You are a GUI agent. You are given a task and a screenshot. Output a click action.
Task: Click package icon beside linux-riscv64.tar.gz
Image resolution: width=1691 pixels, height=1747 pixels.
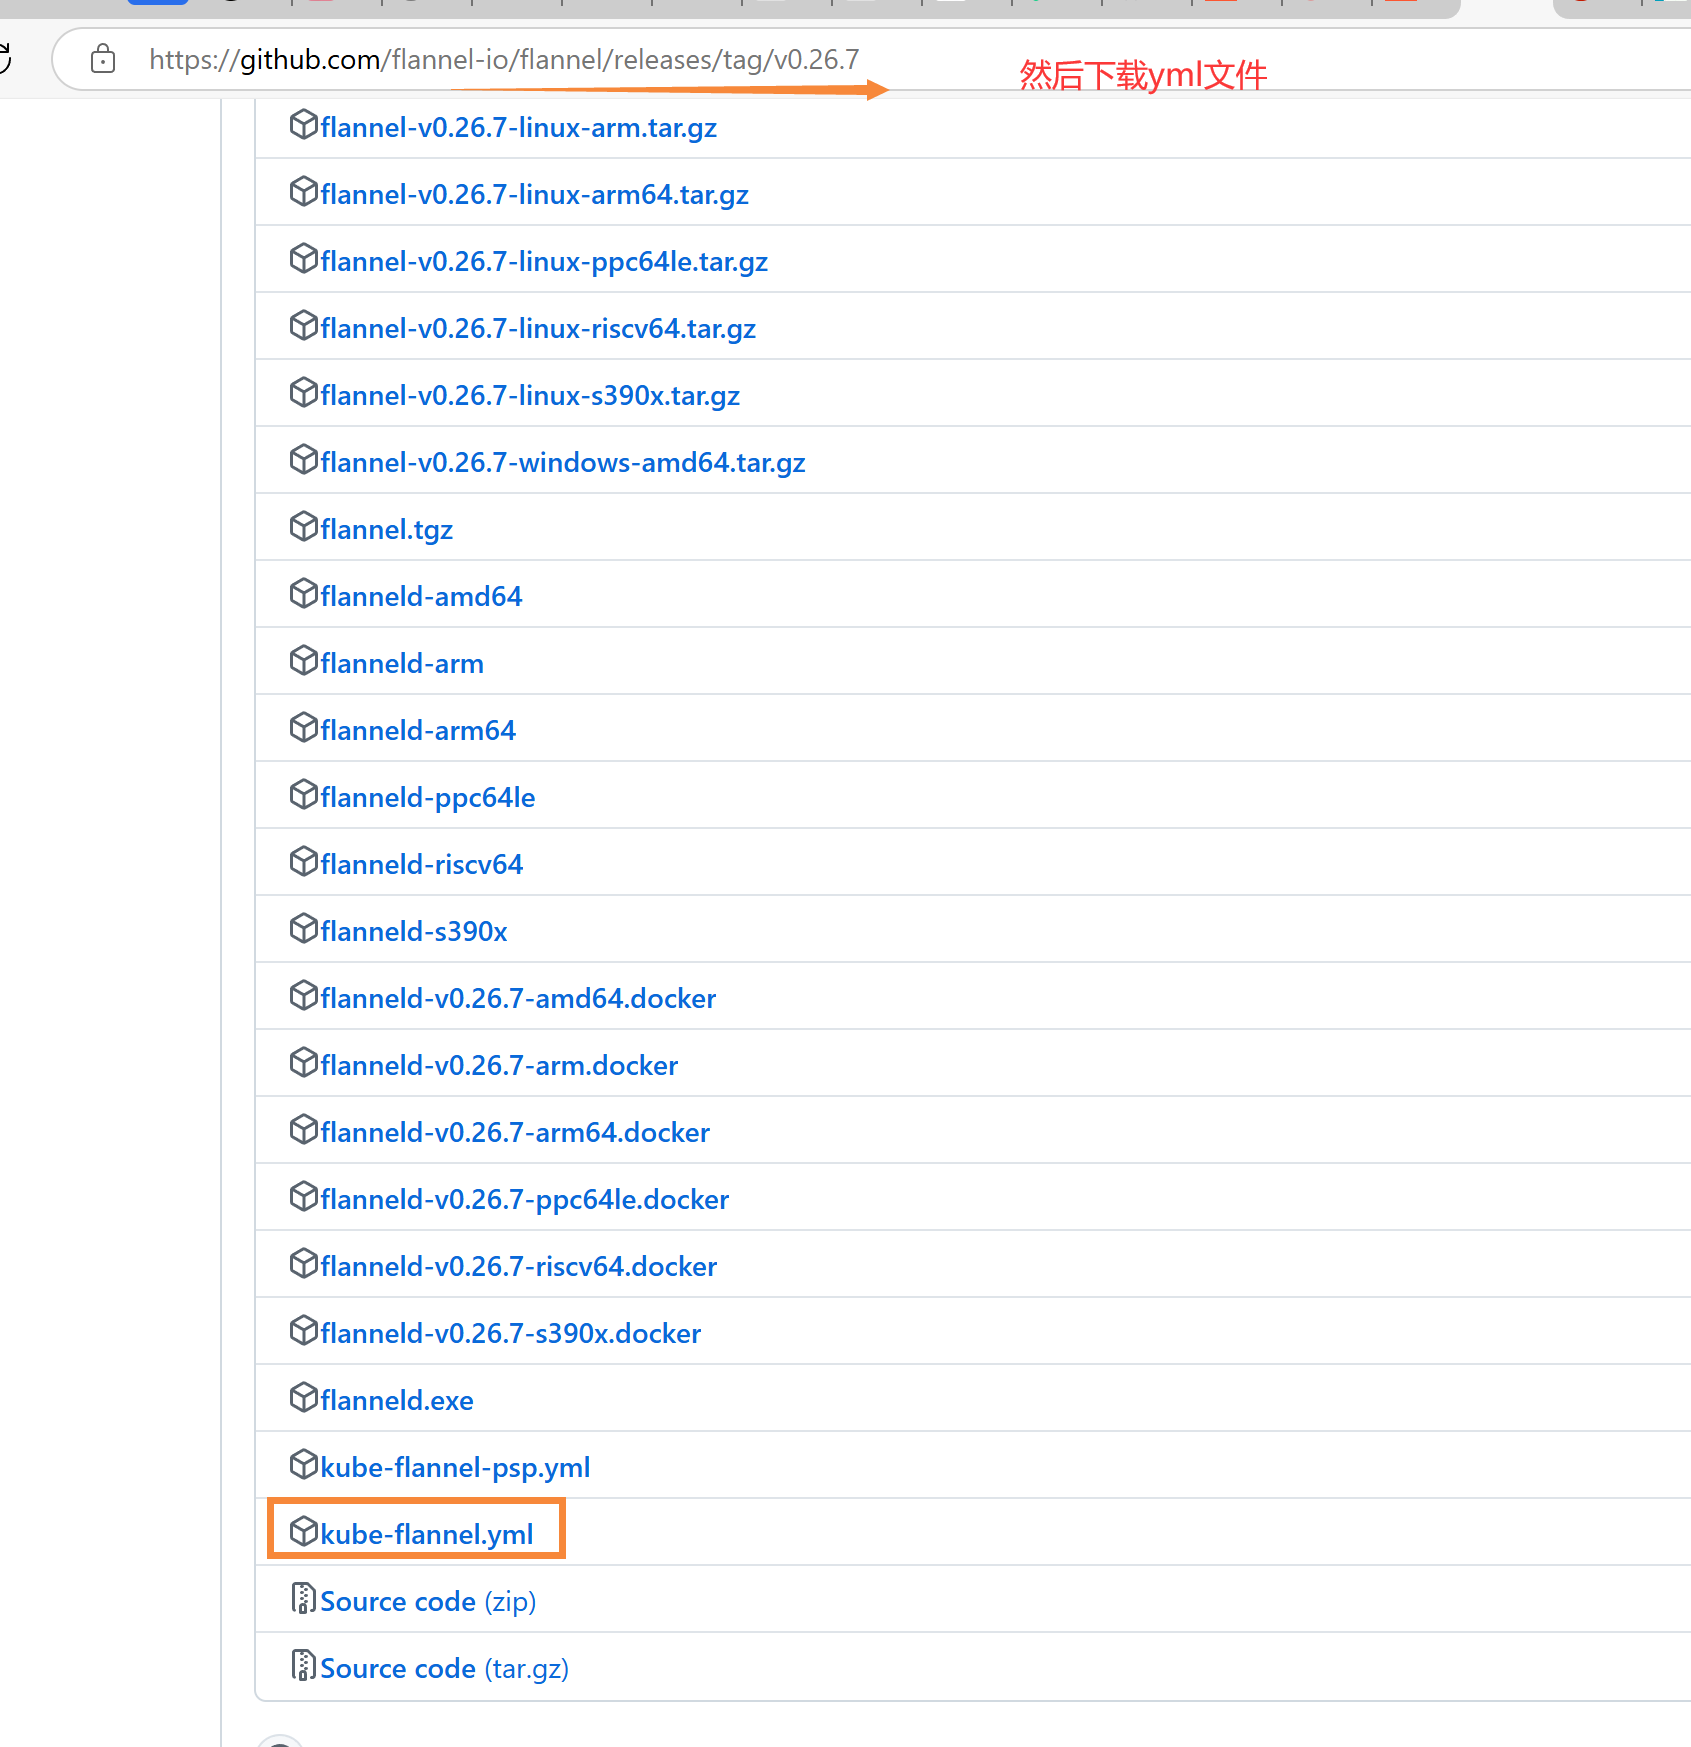[303, 325]
